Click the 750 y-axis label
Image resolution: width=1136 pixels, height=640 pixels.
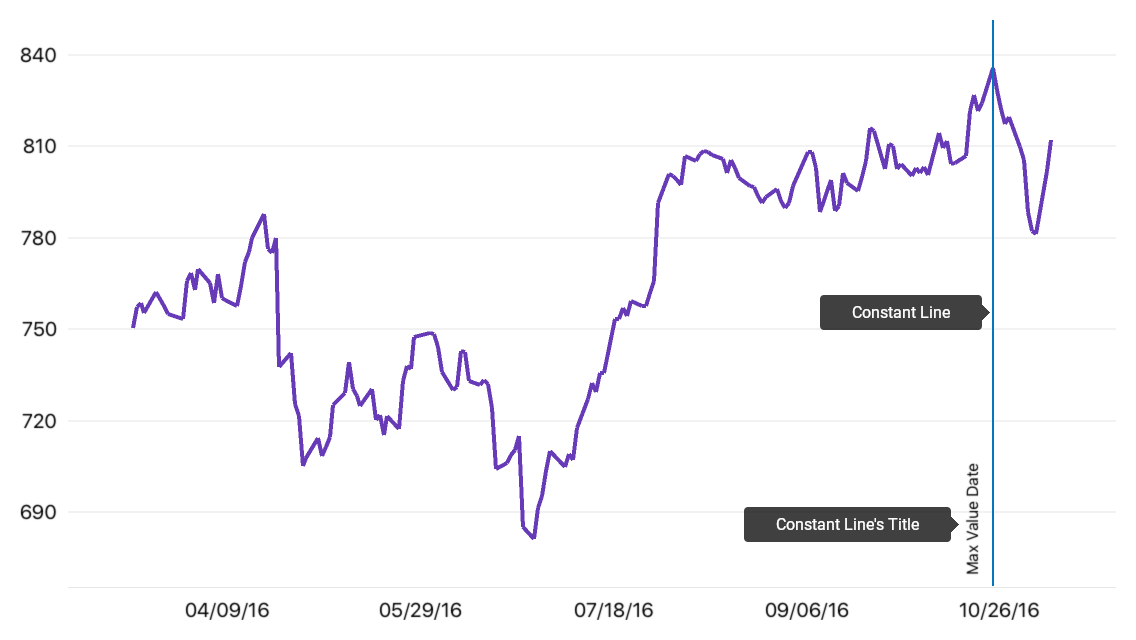coord(38,329)
